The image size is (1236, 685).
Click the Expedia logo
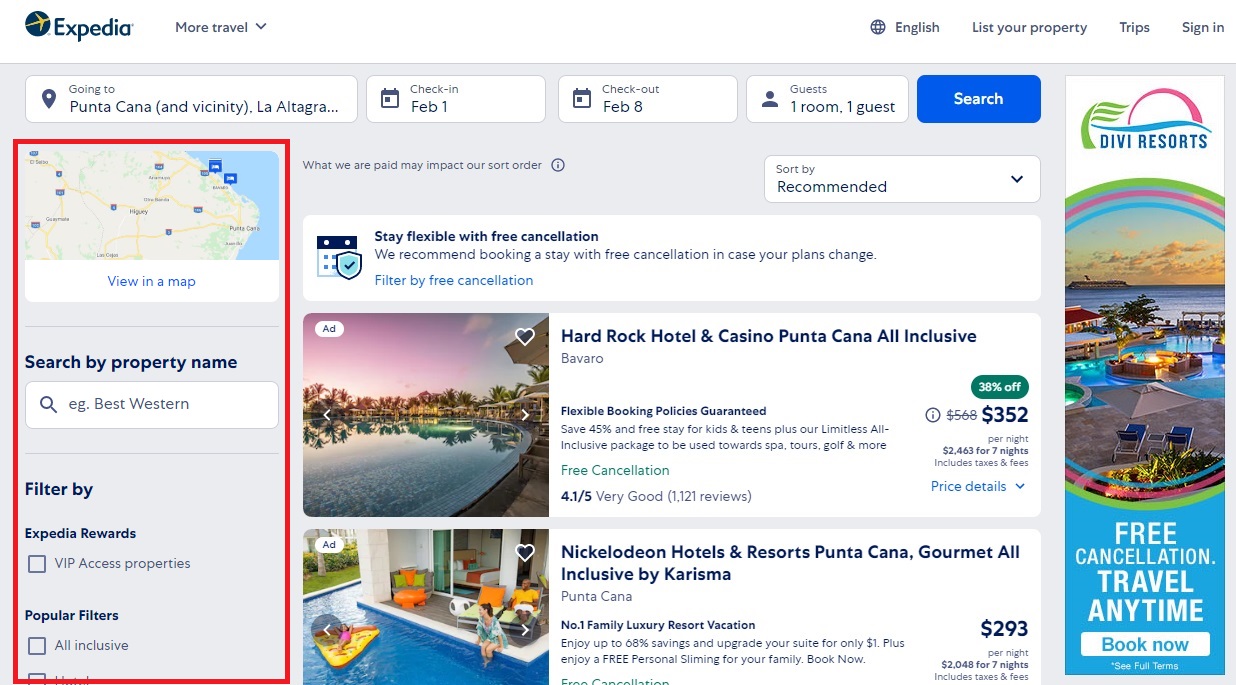(x=79, y=26)
